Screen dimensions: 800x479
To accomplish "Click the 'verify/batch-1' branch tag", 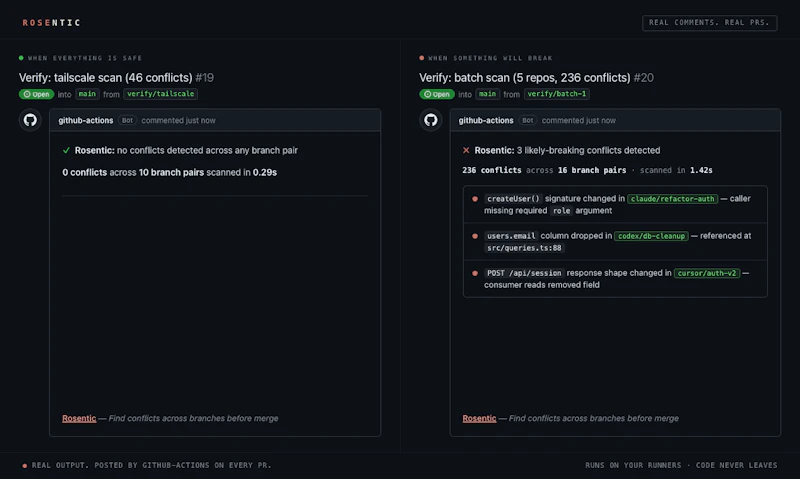I will pyautogui.click(x=557, y=94).
